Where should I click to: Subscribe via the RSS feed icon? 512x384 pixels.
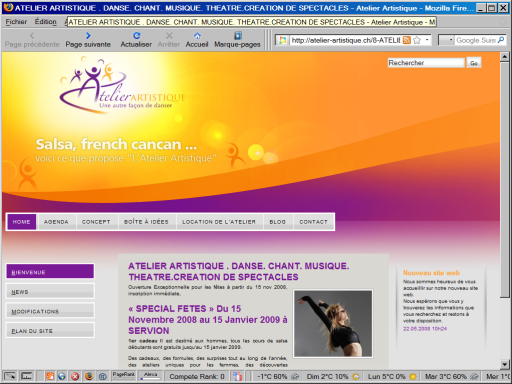407,40
